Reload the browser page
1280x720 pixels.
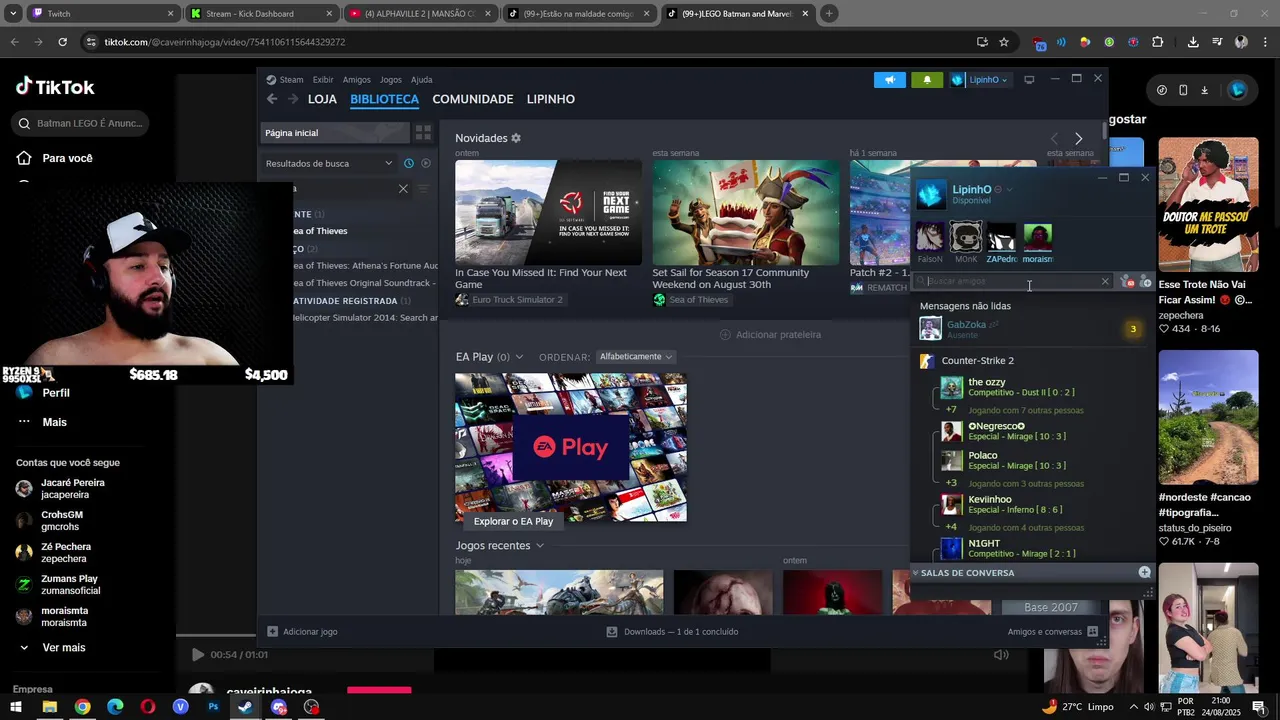[62, 42]
